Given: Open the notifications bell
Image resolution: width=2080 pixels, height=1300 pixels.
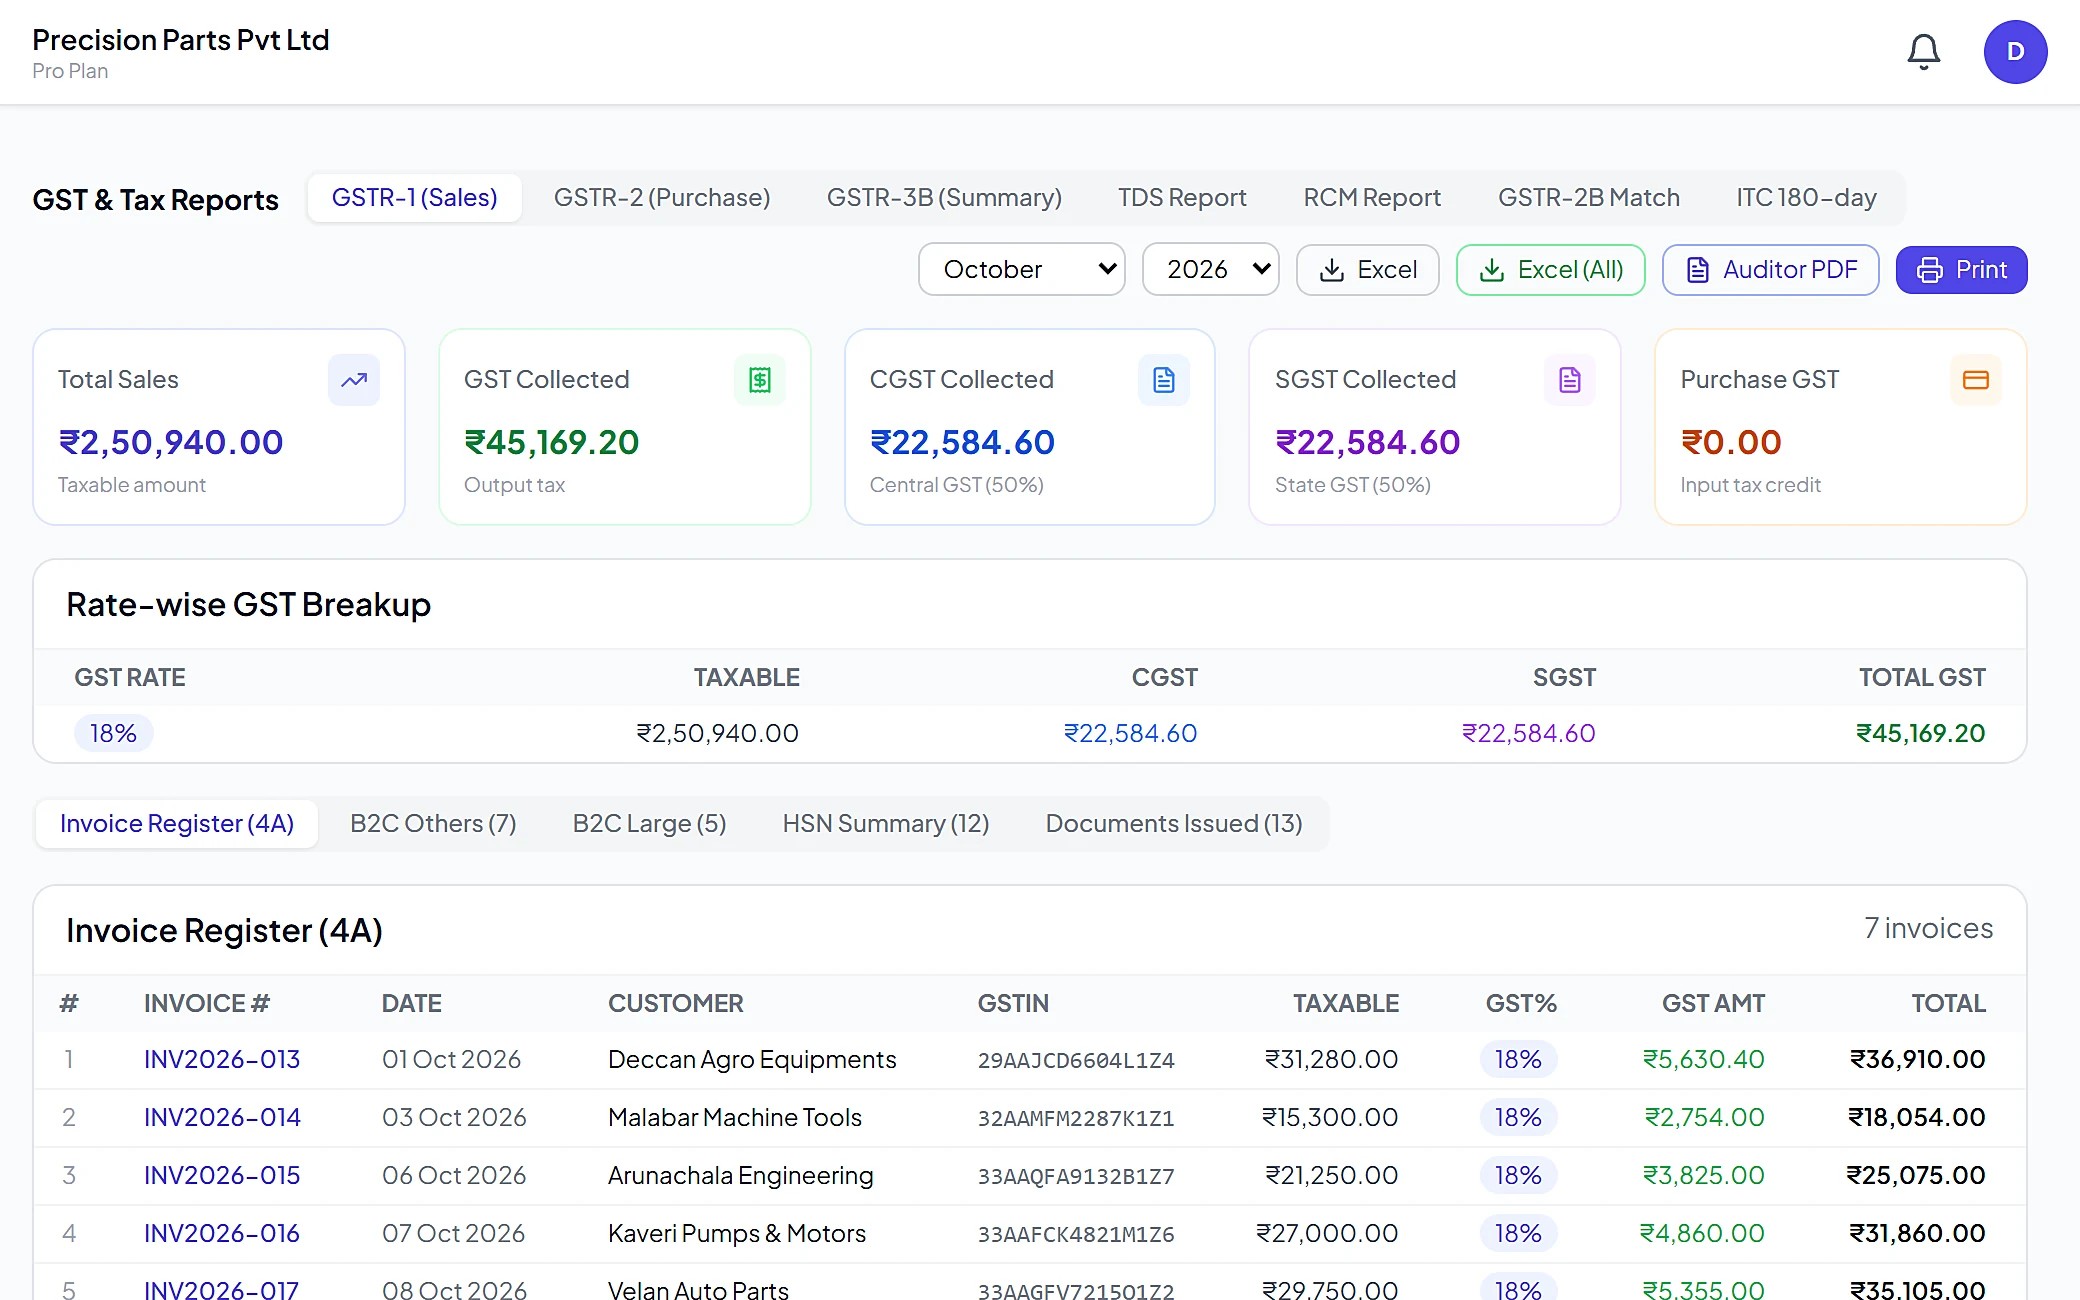Looking at the screenshot, I should 1923,51.
